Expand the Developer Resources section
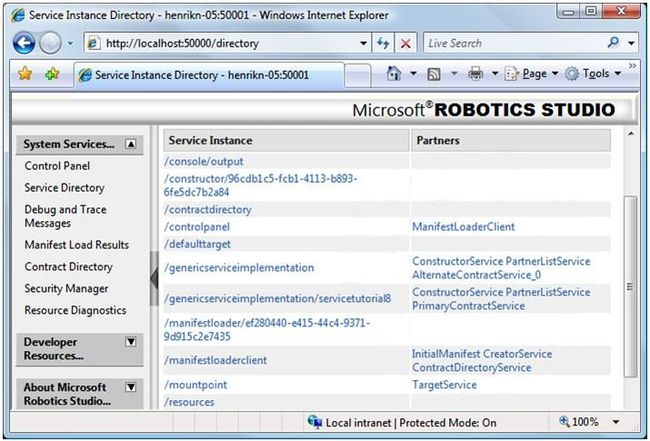This screenshot has width=650, height=441. pyautogui.click(x=131, y=342)
